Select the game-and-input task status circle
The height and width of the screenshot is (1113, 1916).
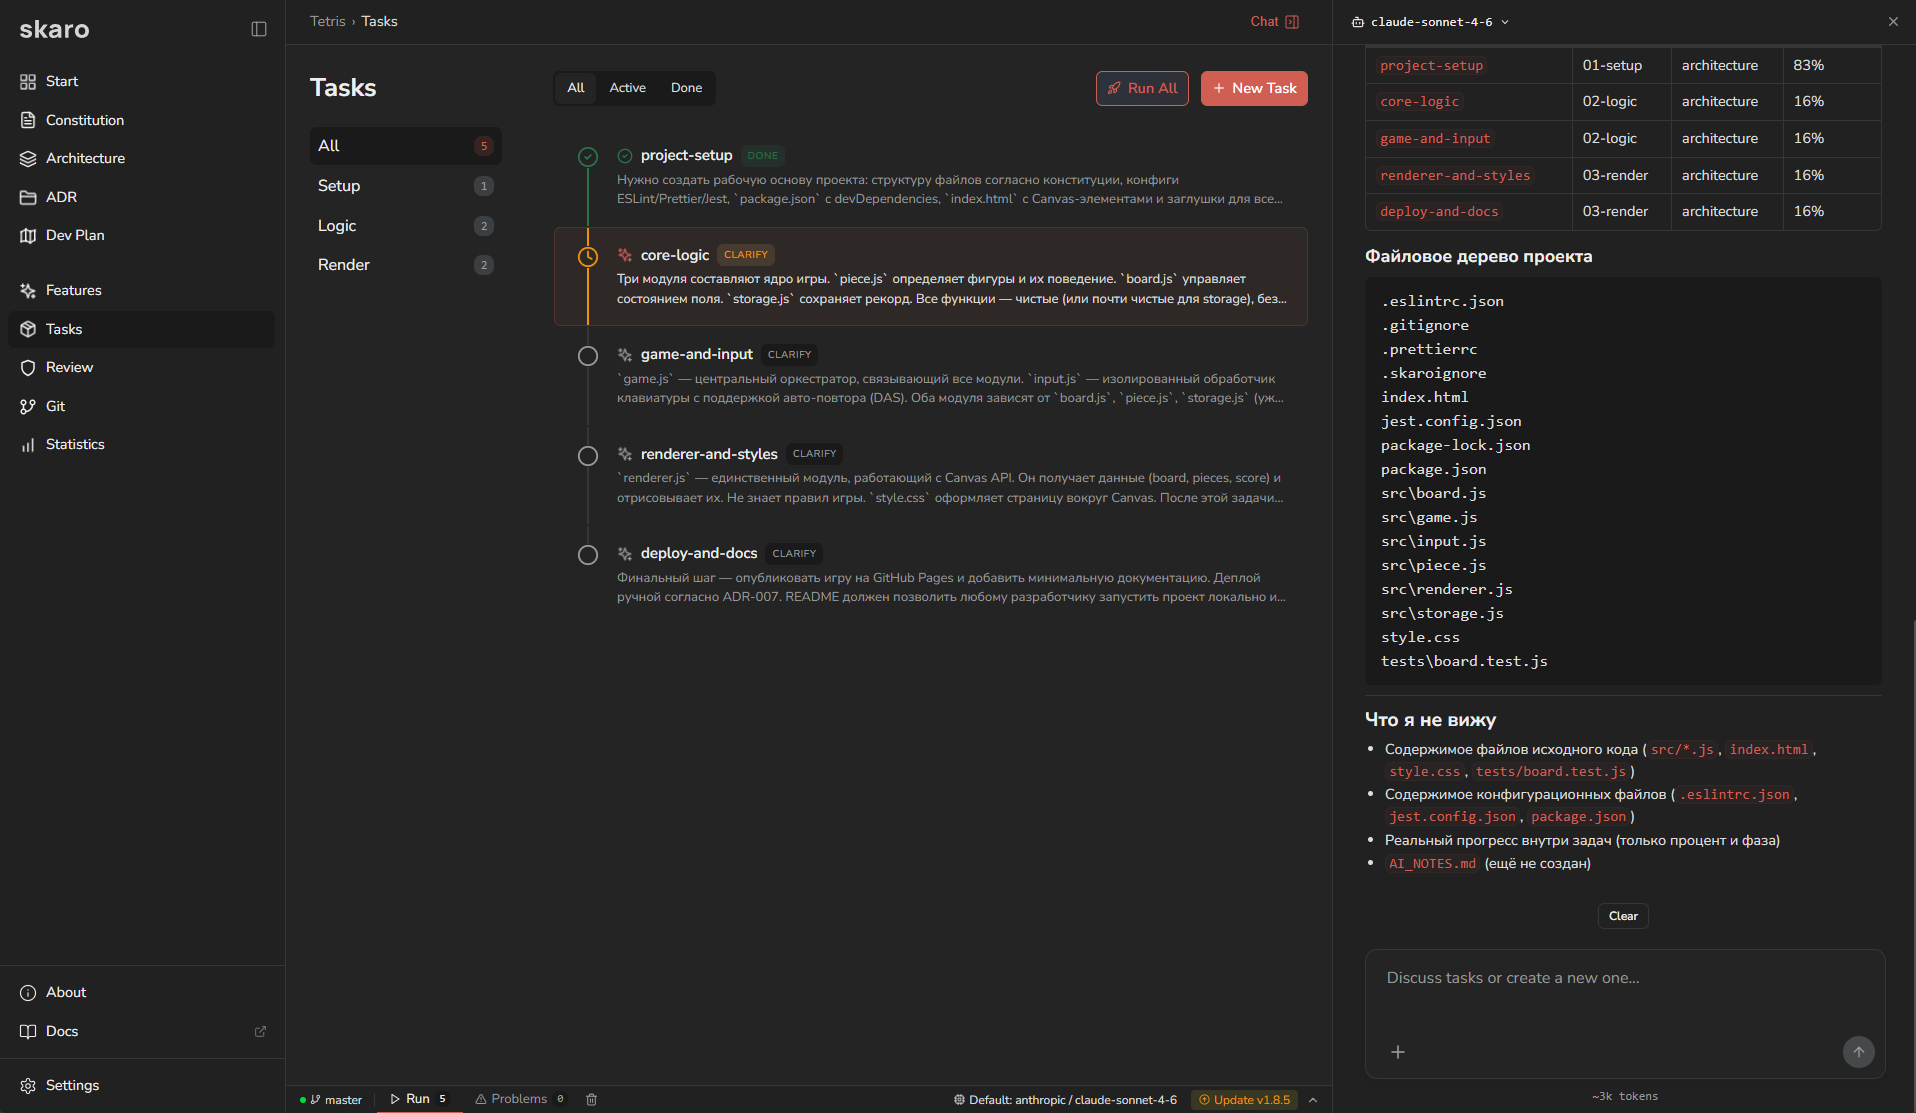(x=588, y=356)
